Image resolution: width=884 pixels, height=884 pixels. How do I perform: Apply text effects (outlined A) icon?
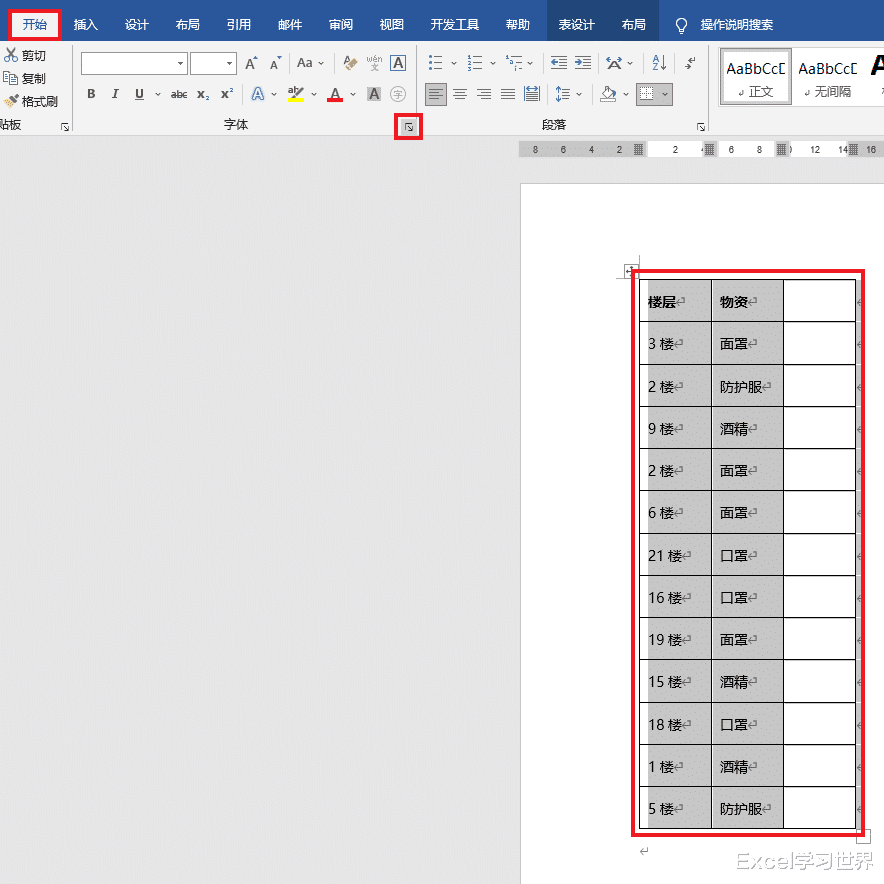[258, 94]
